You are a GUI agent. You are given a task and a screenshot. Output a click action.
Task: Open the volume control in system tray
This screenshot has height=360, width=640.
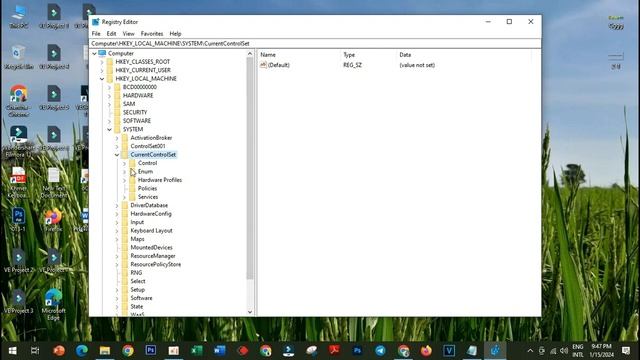[x=564, y=351]
